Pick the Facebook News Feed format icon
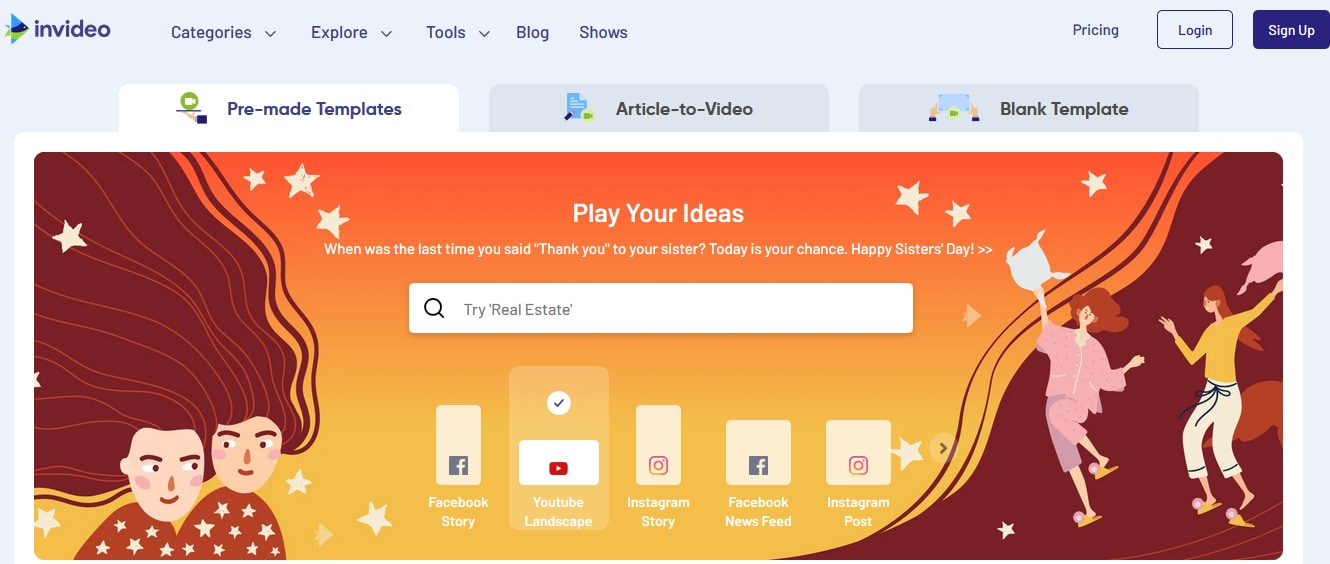This screenshot has height=564, width=1330. 758,452
